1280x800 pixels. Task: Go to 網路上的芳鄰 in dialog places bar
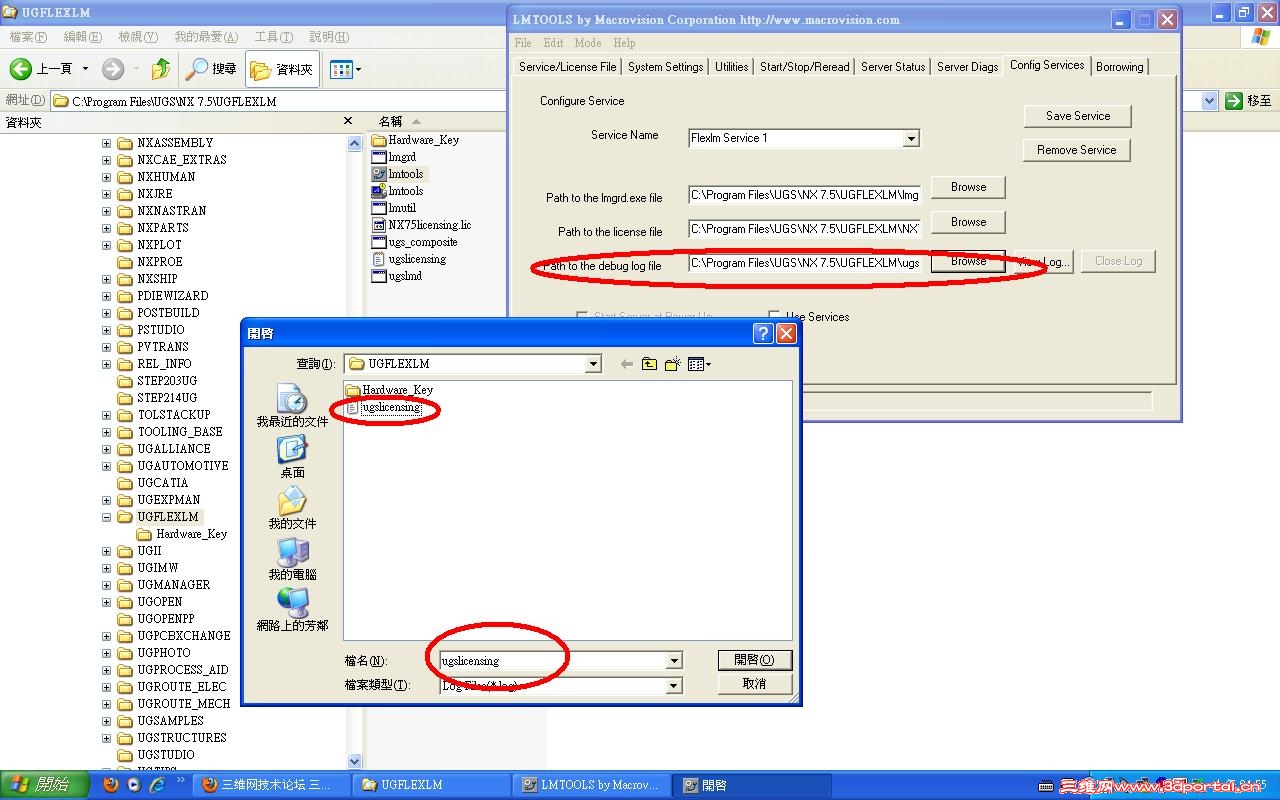coord(292,610)
